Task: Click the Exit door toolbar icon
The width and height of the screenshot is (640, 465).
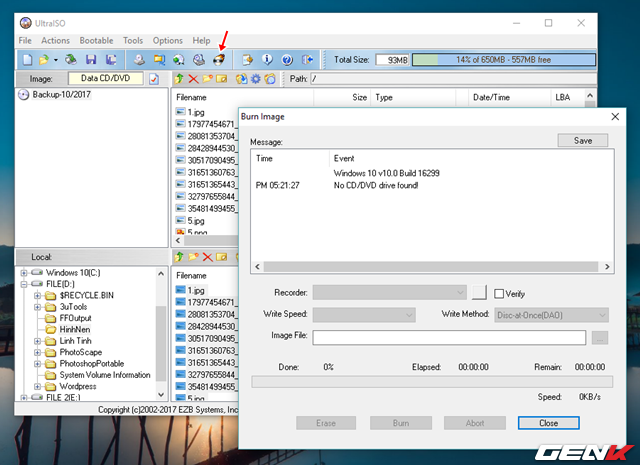Action: click(x=307, y=60)
